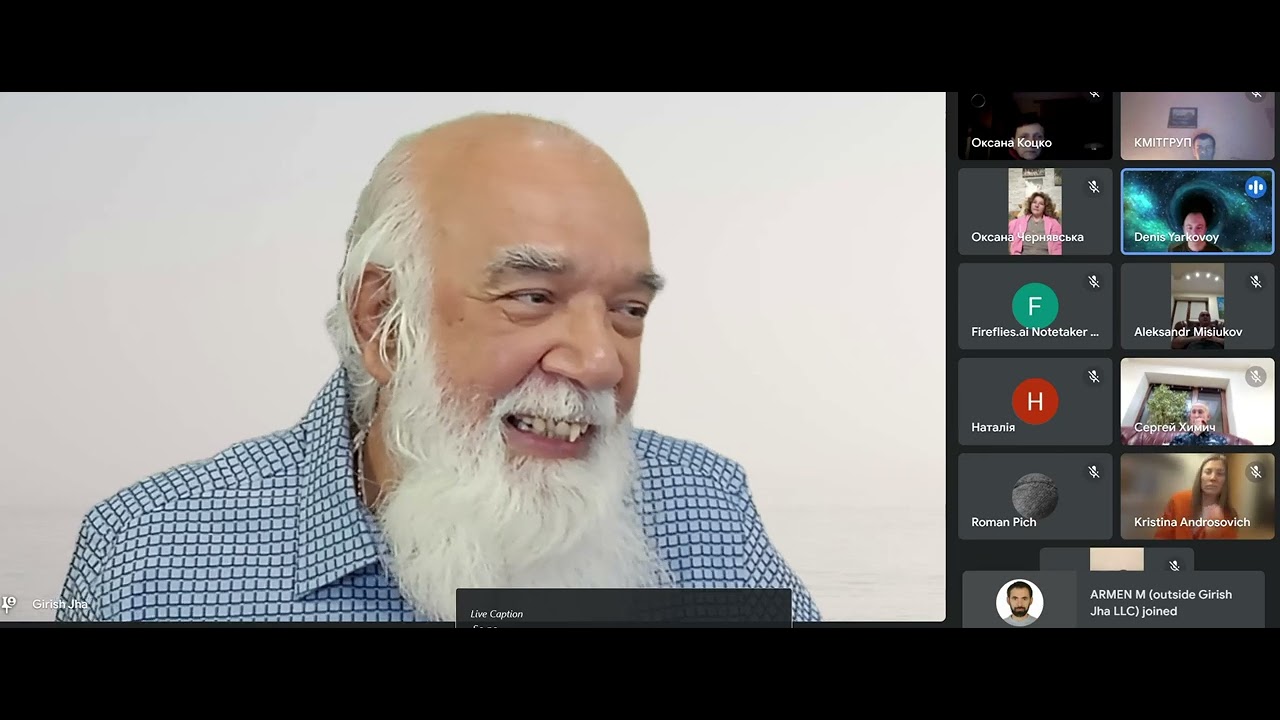
Task: Click ARMEN M's profile photo in notification
Action: (1020, 602)
